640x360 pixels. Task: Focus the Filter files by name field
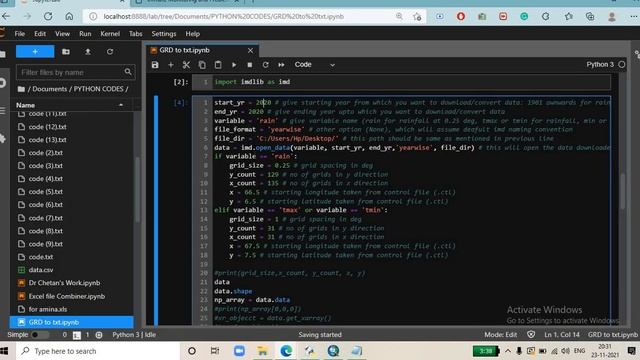pyautogui.click(x=76, y=72)
